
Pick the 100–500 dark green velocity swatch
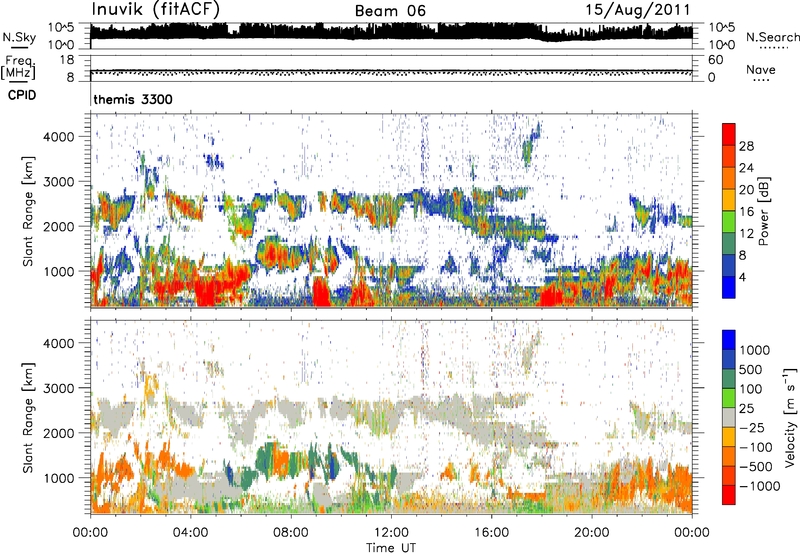(x=729, y=379)
